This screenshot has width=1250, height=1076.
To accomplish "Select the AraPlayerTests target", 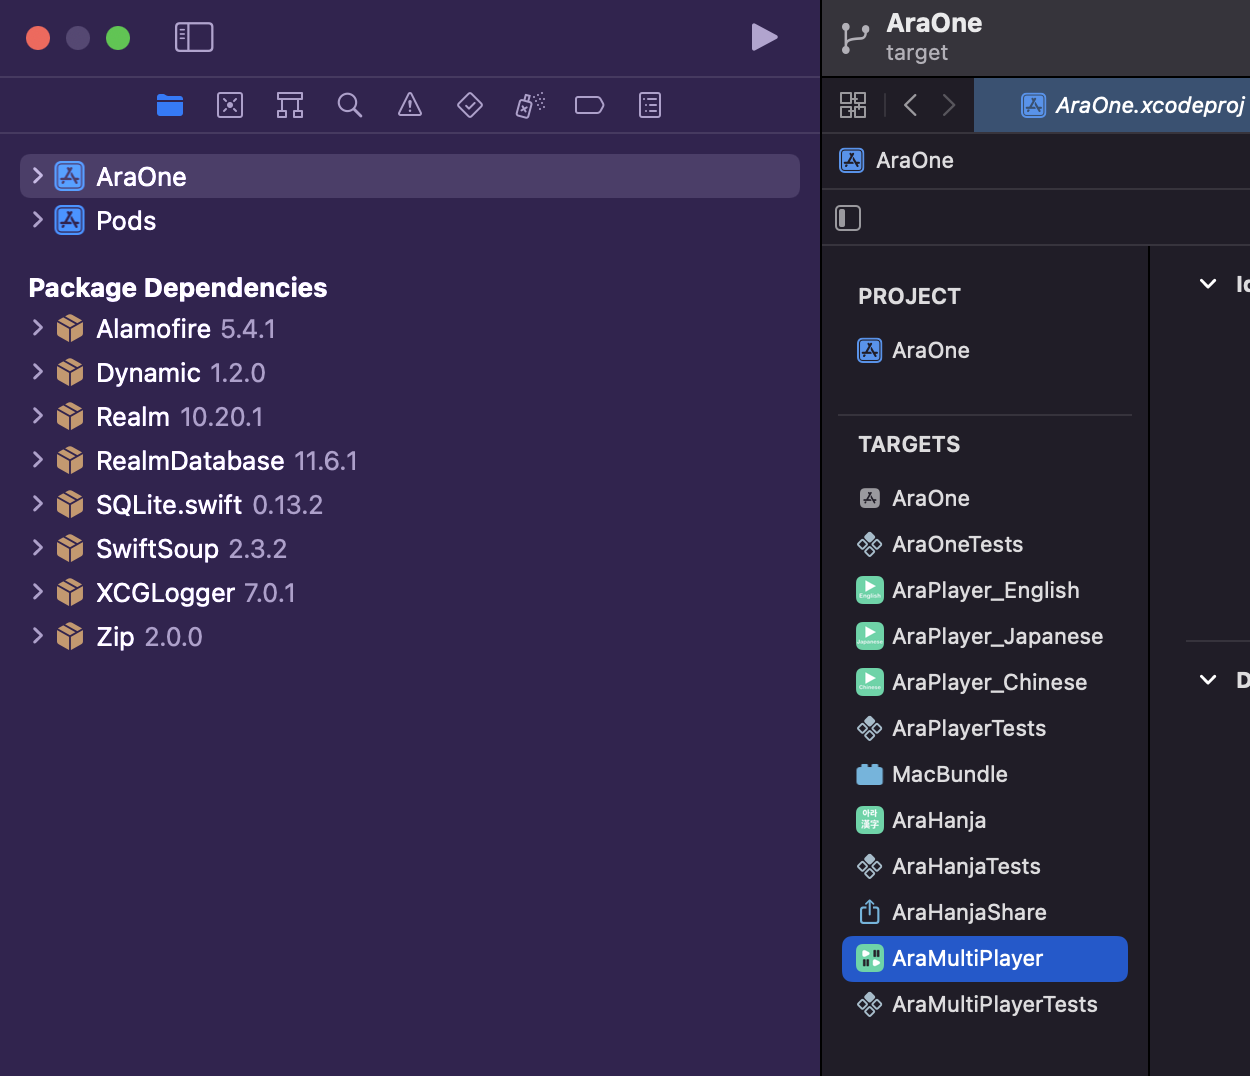I will pyautogui.click(x=985, y=728).
